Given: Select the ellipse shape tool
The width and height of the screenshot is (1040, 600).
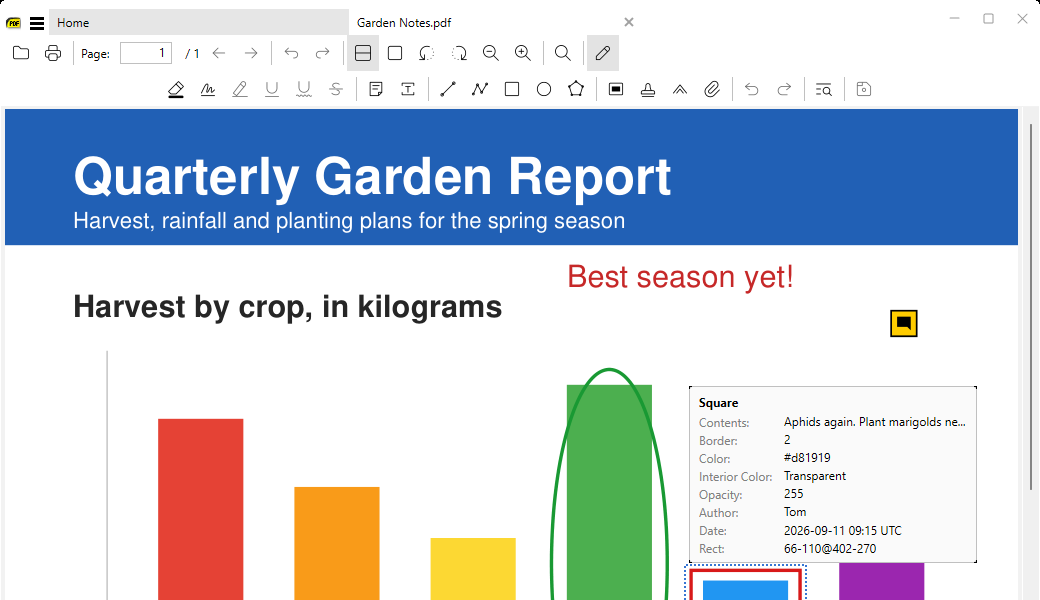Looking at the screenshot, I should [544, 90].
